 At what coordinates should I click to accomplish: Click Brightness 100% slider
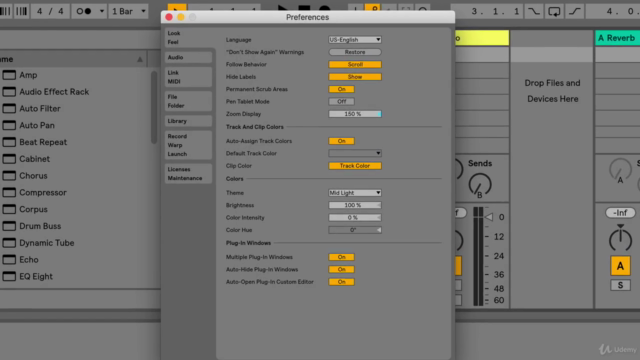355,205
